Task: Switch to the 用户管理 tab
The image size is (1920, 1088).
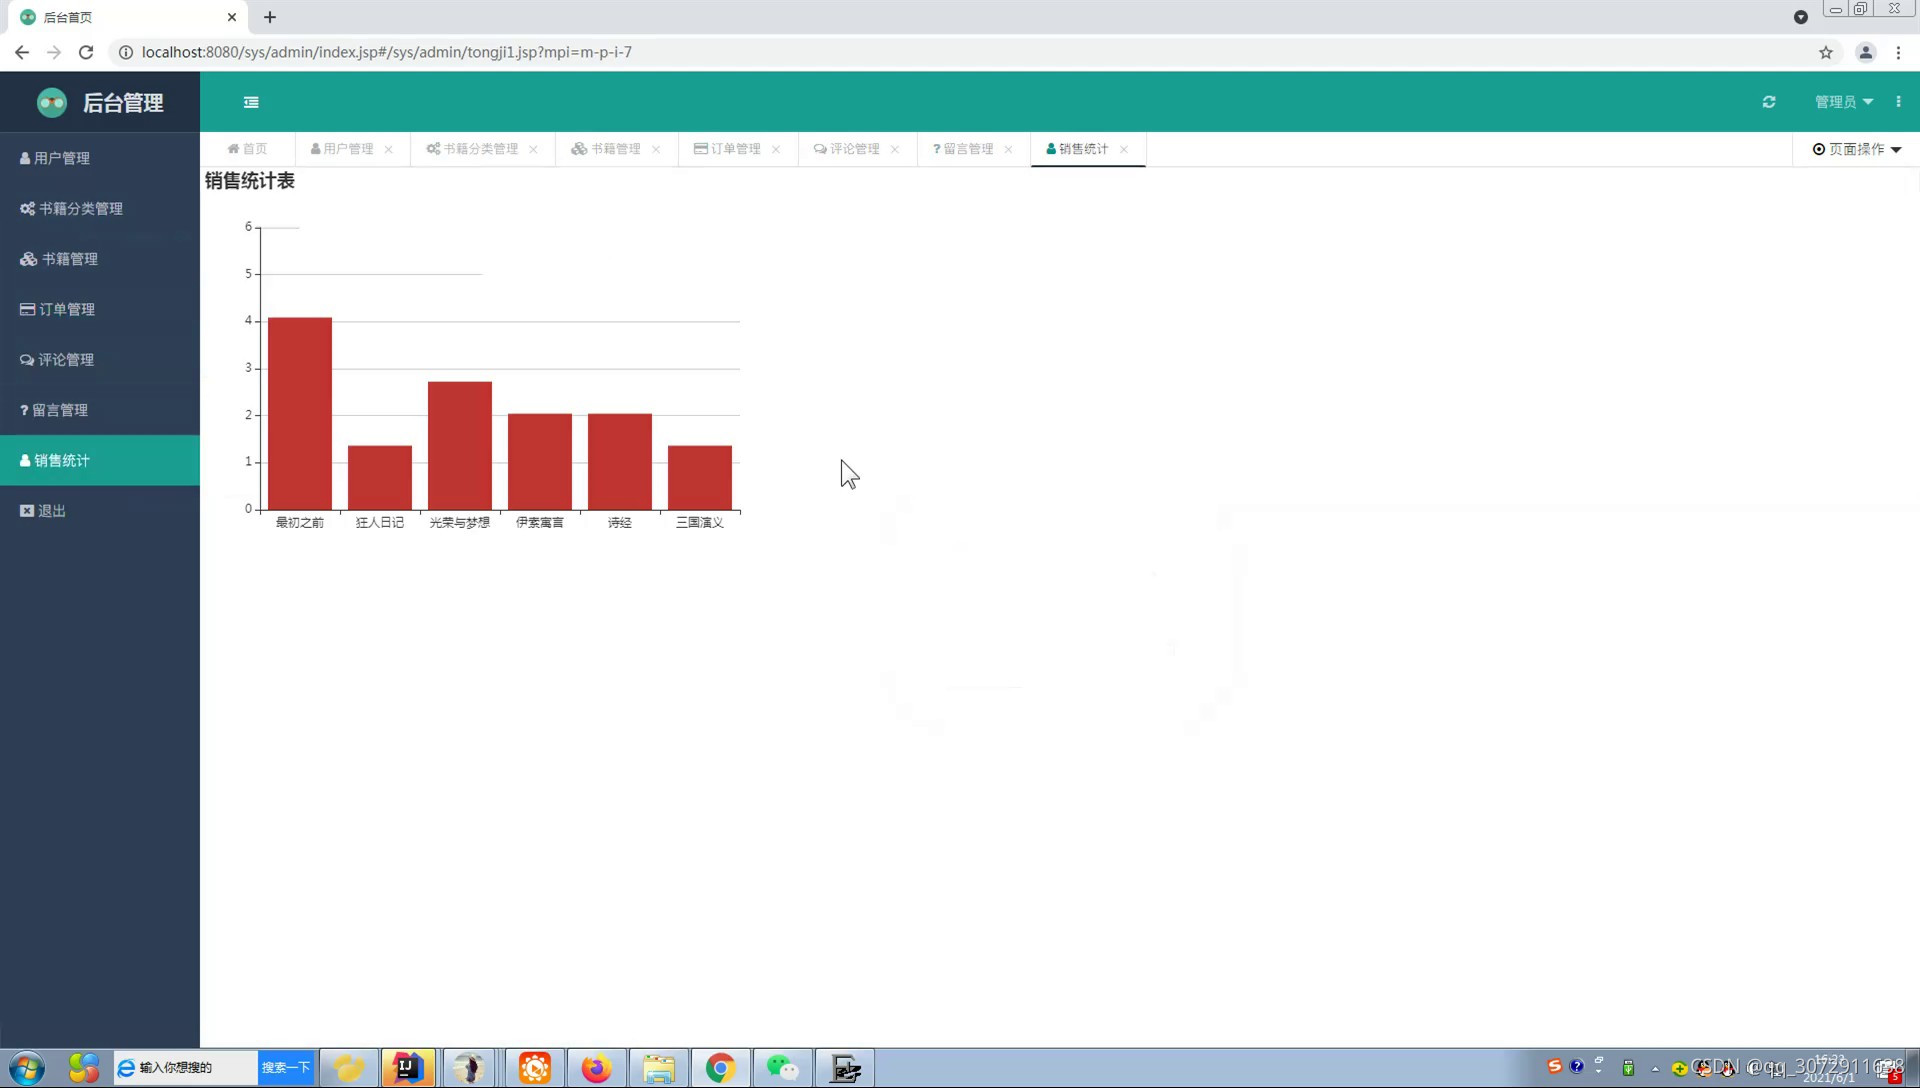Action: 342,149
